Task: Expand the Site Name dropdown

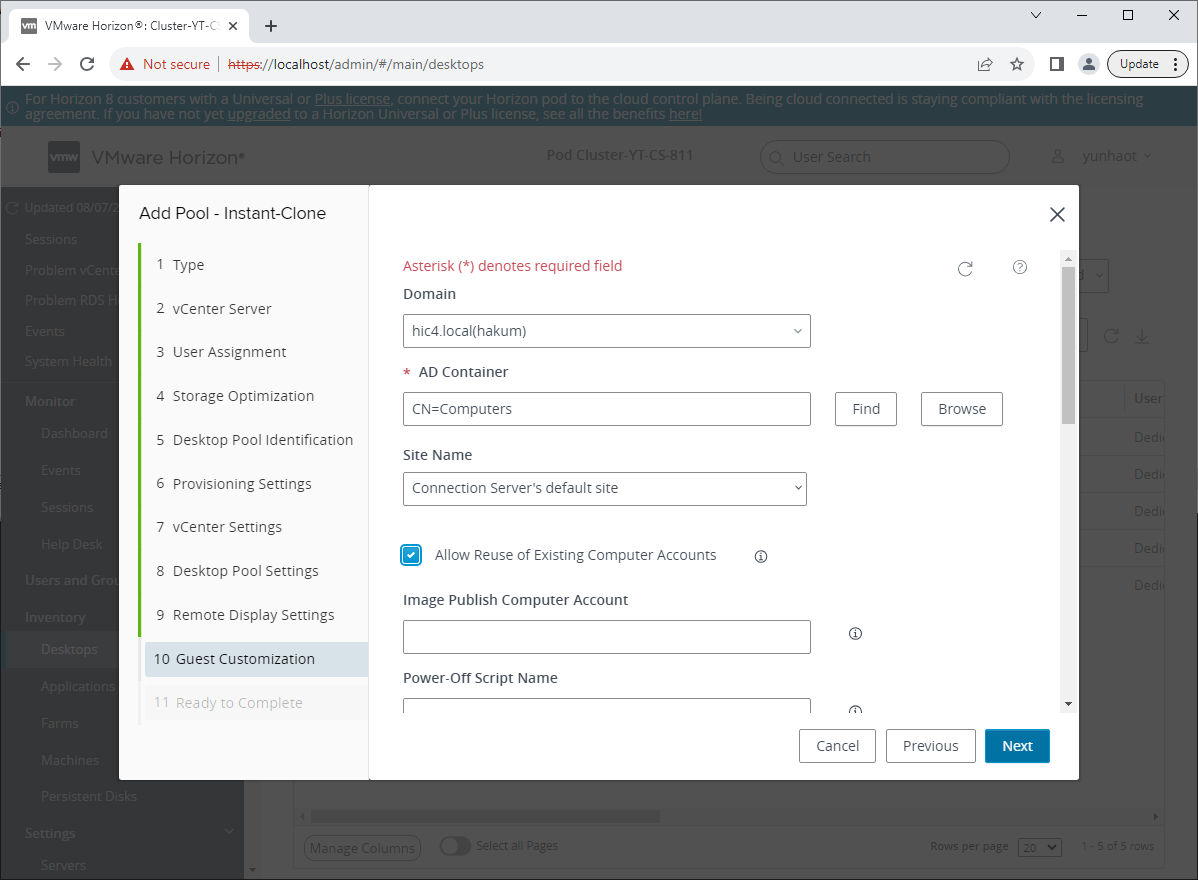Action: [604, 488]
